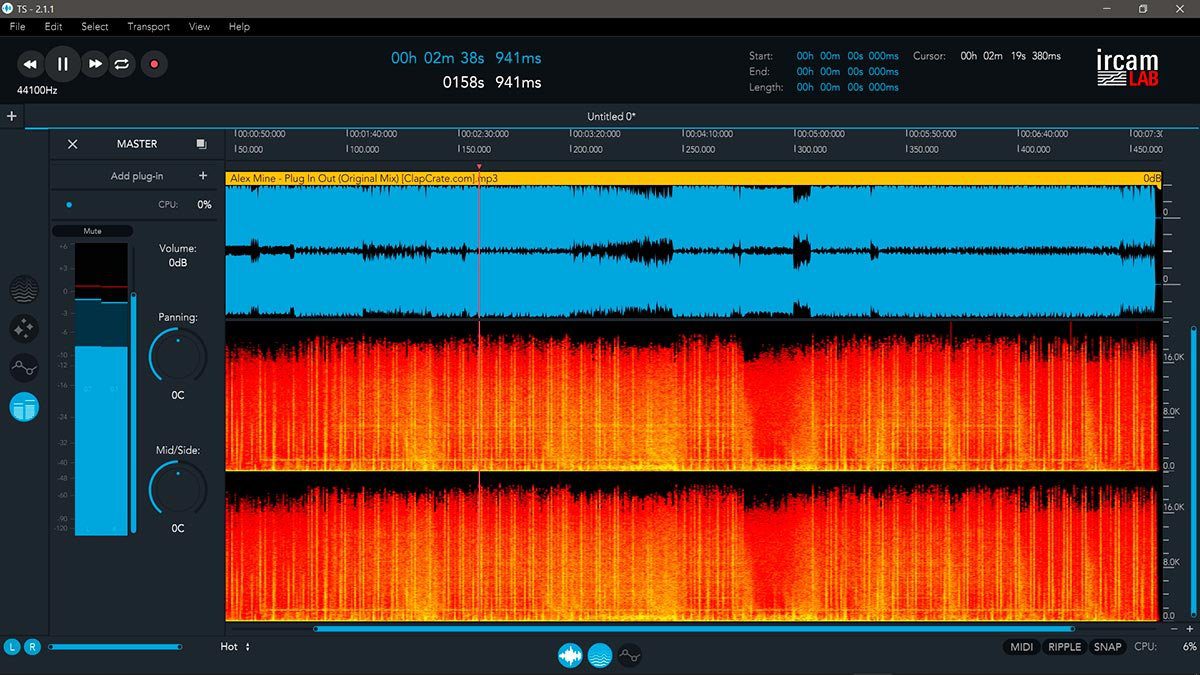Image resolution: width=1200 pixels, height=675 pixels.
Task: Click the waveform track area
Action: [x=692, y=252]
